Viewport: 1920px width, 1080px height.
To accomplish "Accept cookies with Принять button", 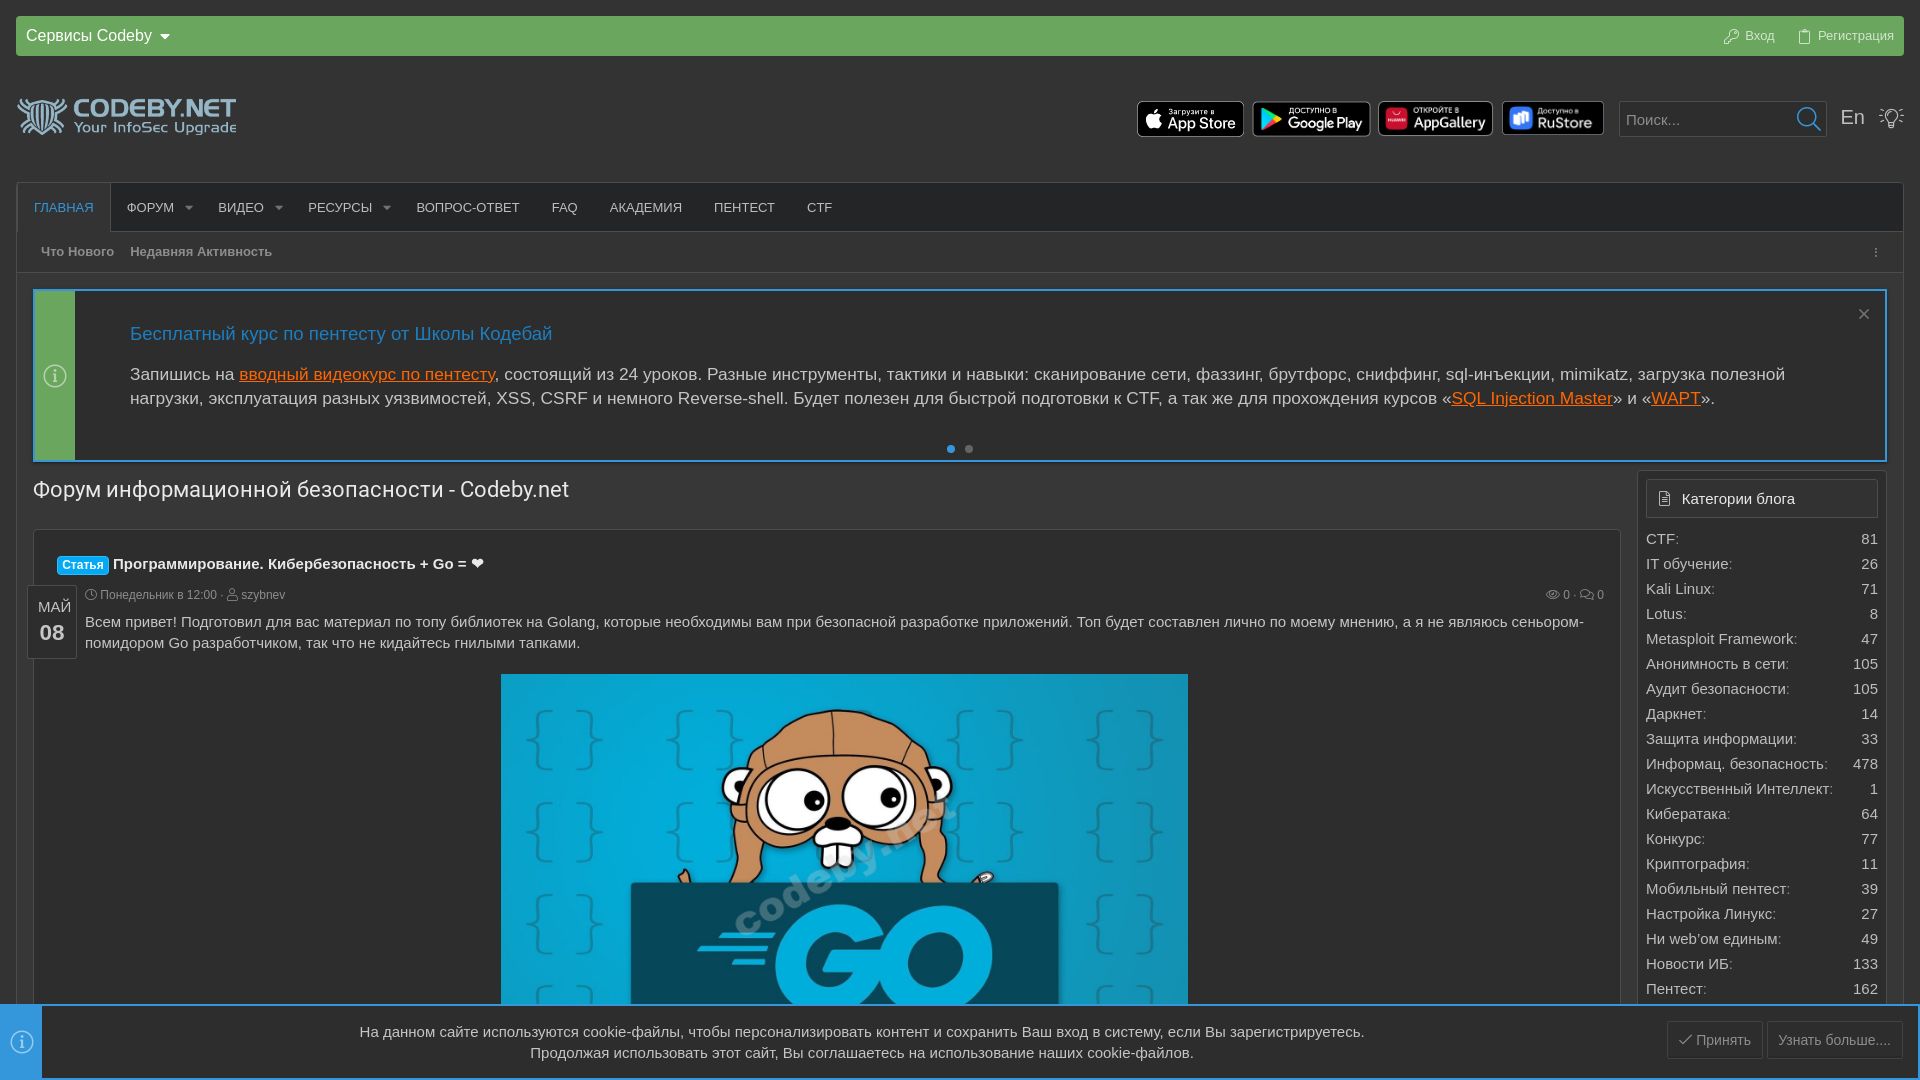I will [1715, 1040].
